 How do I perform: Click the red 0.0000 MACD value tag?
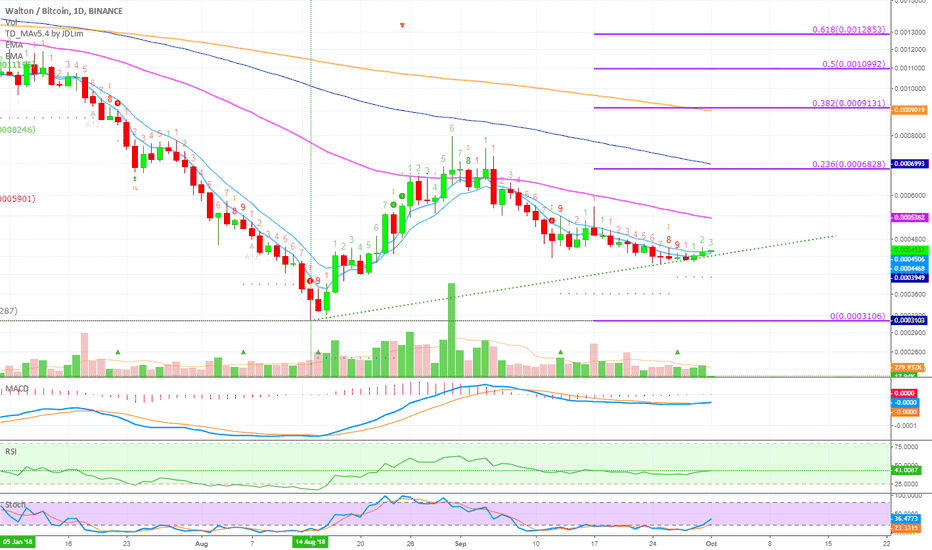tap(905, 393)
